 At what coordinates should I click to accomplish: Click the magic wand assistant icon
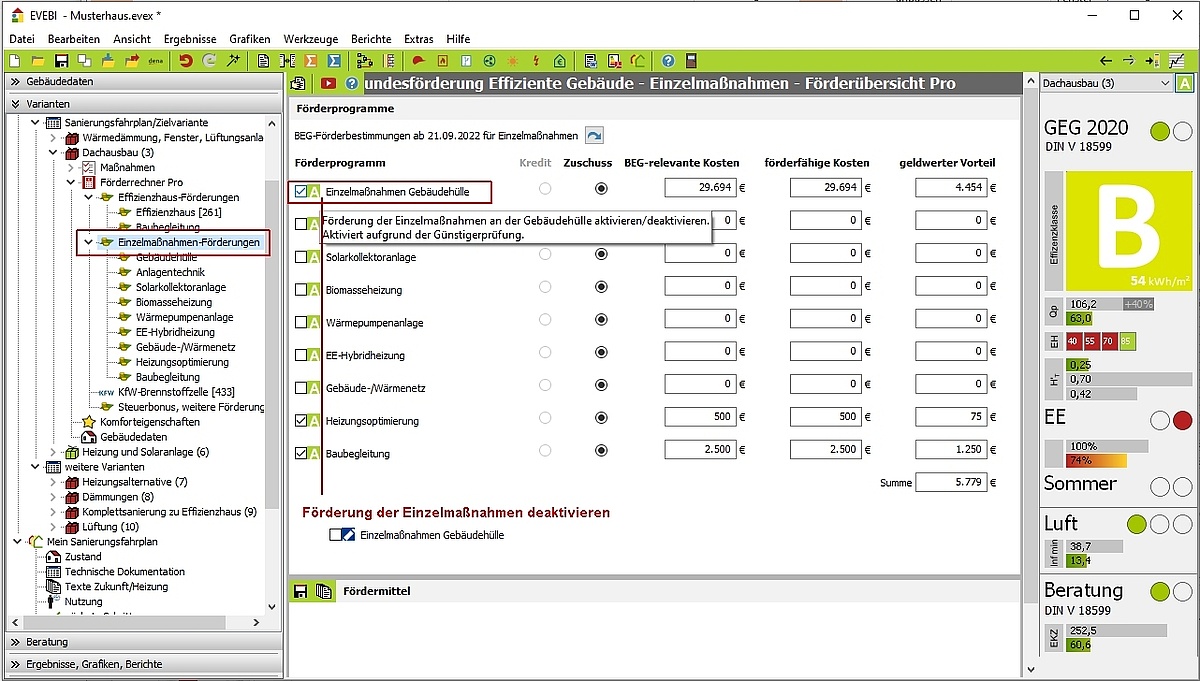(x=233, y=61)
